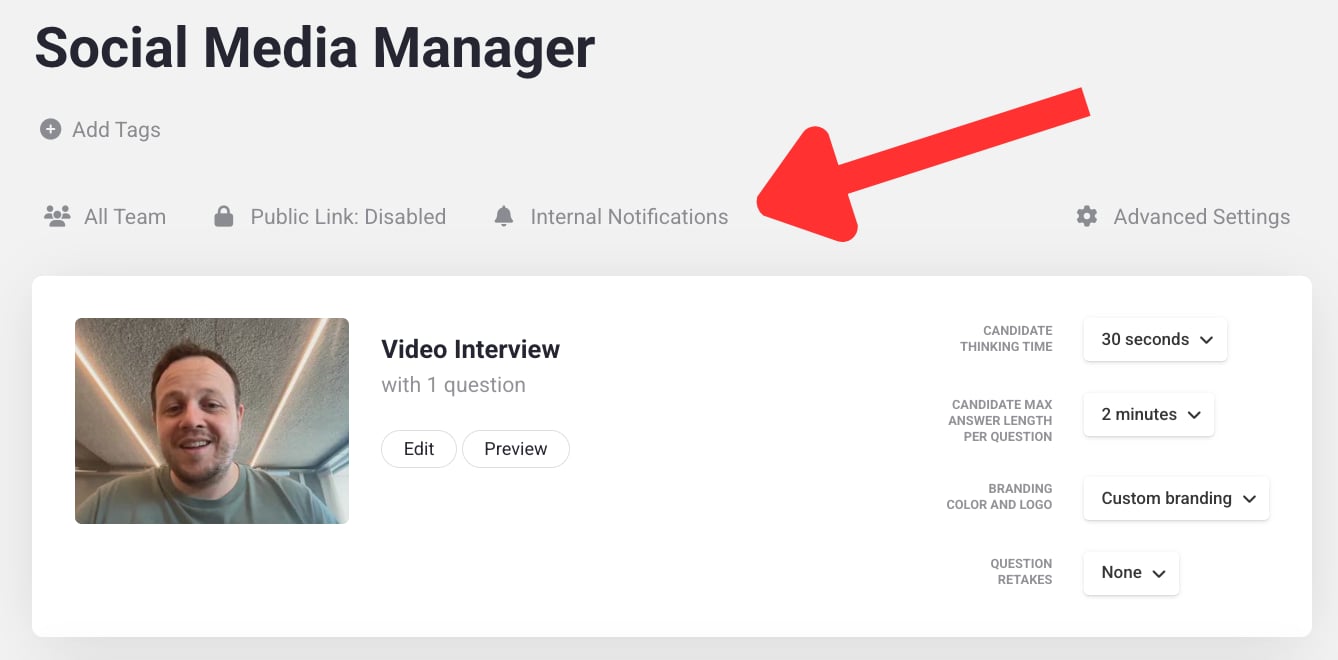Click the Candidate Thinking Time label
The image size is (1338, 660).
[x=1006, y=339]
